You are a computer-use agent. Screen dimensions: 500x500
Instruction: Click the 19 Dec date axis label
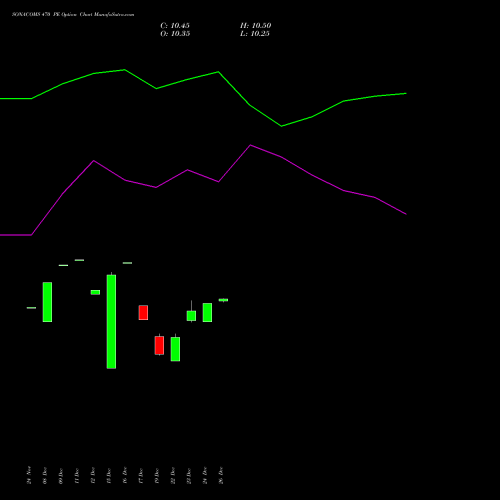click(157, 475)
